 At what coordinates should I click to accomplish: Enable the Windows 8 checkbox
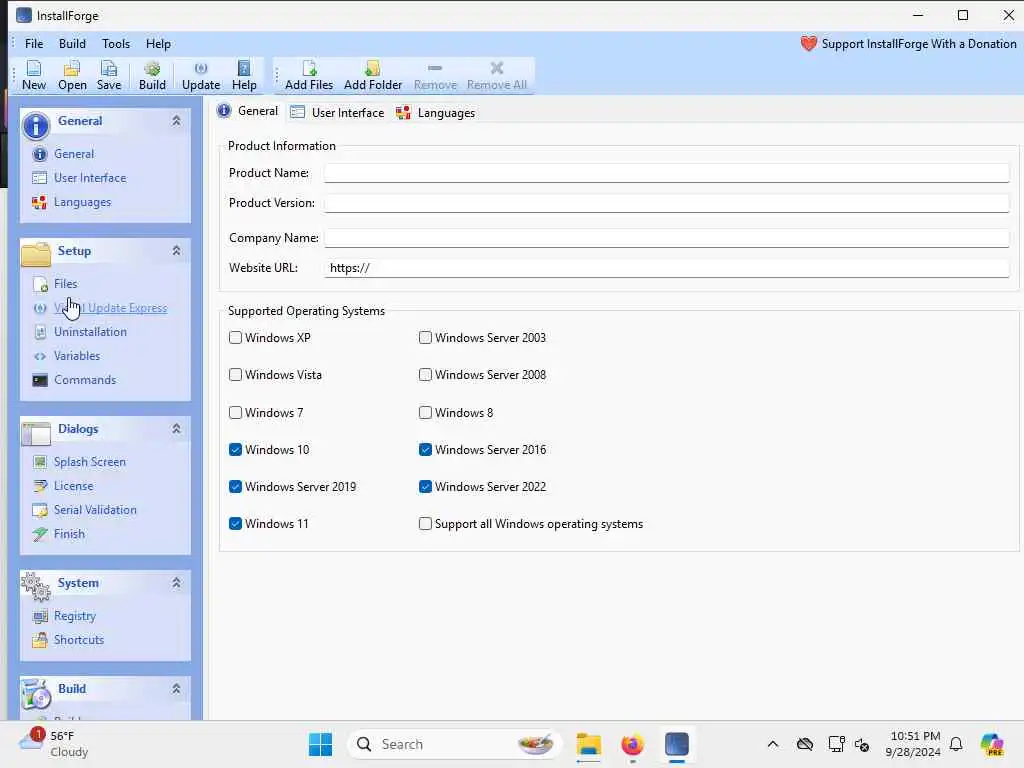[x=425, y=413]
